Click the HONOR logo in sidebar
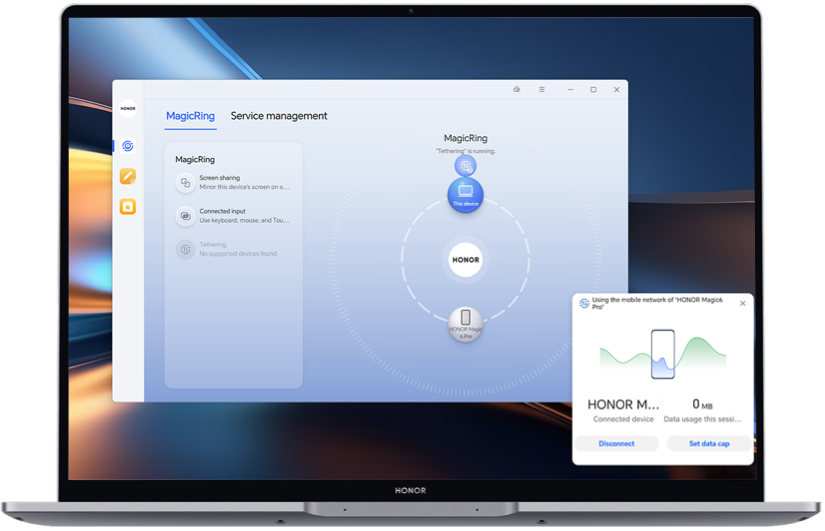This screenshot has height=531, width=825. [x=128, y=108]
